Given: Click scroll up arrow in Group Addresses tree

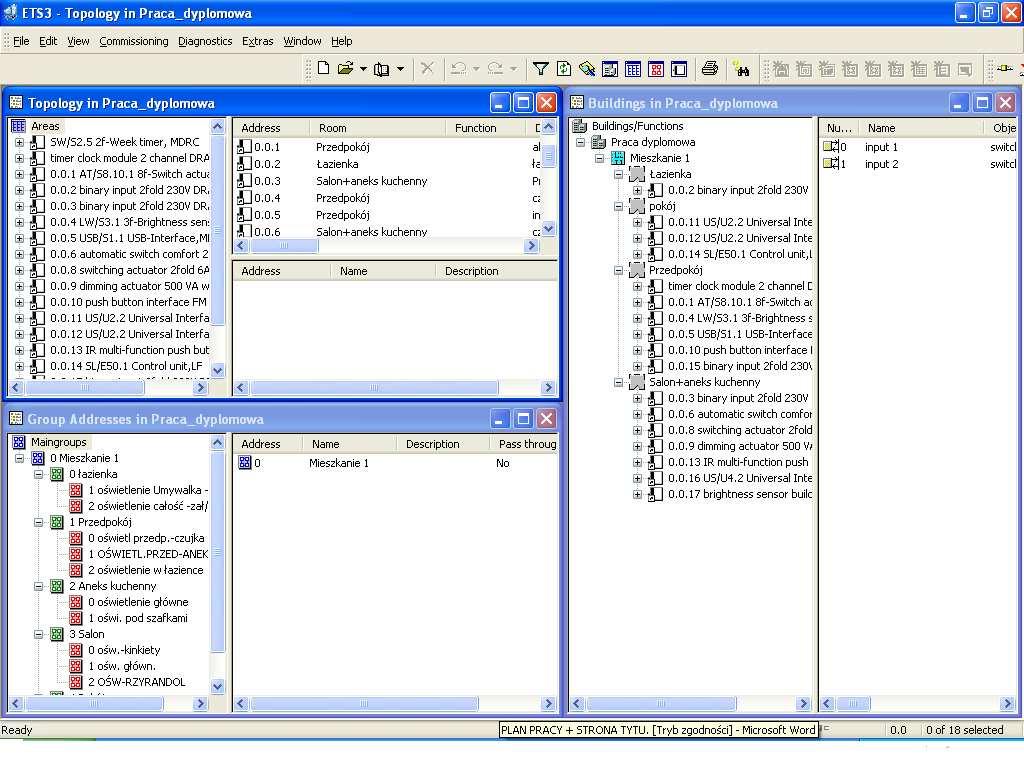Looking at the screenshot, I should (217, 443).
